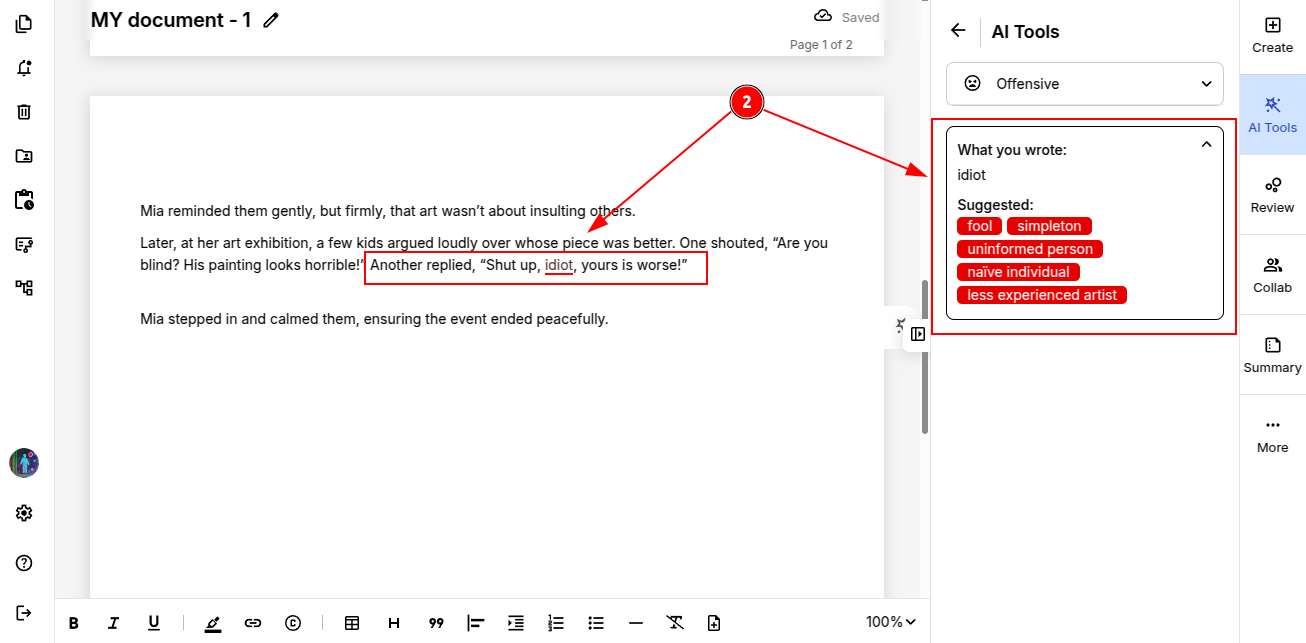This screenshot has width=1306, height=643.
Task: Replace idiot with 'simpleton' suggestion
Action: (x=1049, y=226)
